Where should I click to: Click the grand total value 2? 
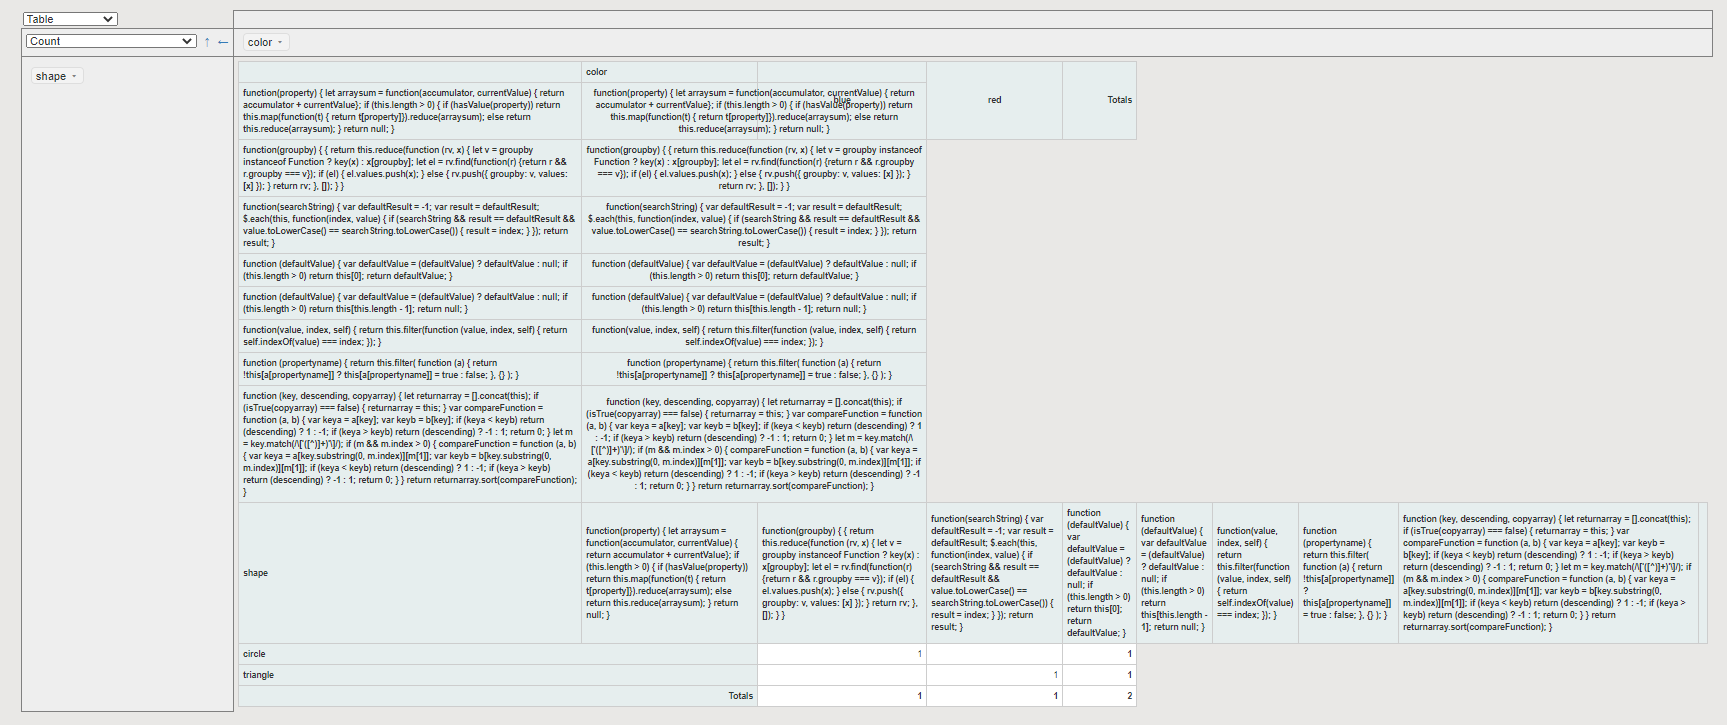[1099, 696]
